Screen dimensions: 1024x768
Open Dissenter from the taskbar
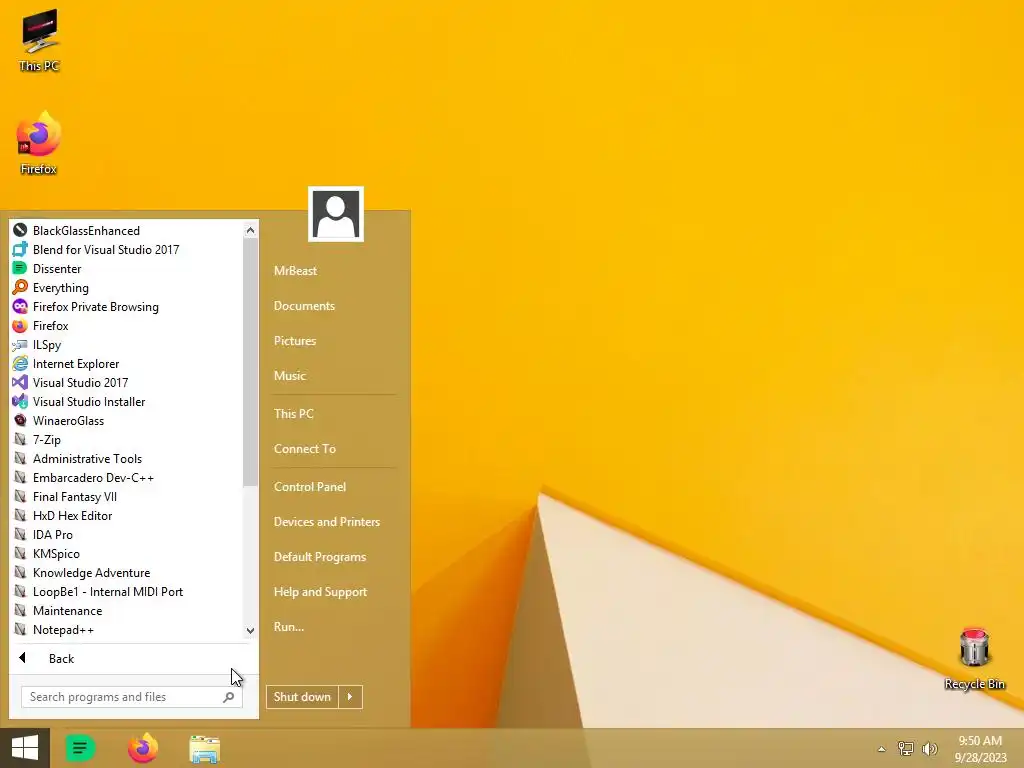tap(81, 748)
